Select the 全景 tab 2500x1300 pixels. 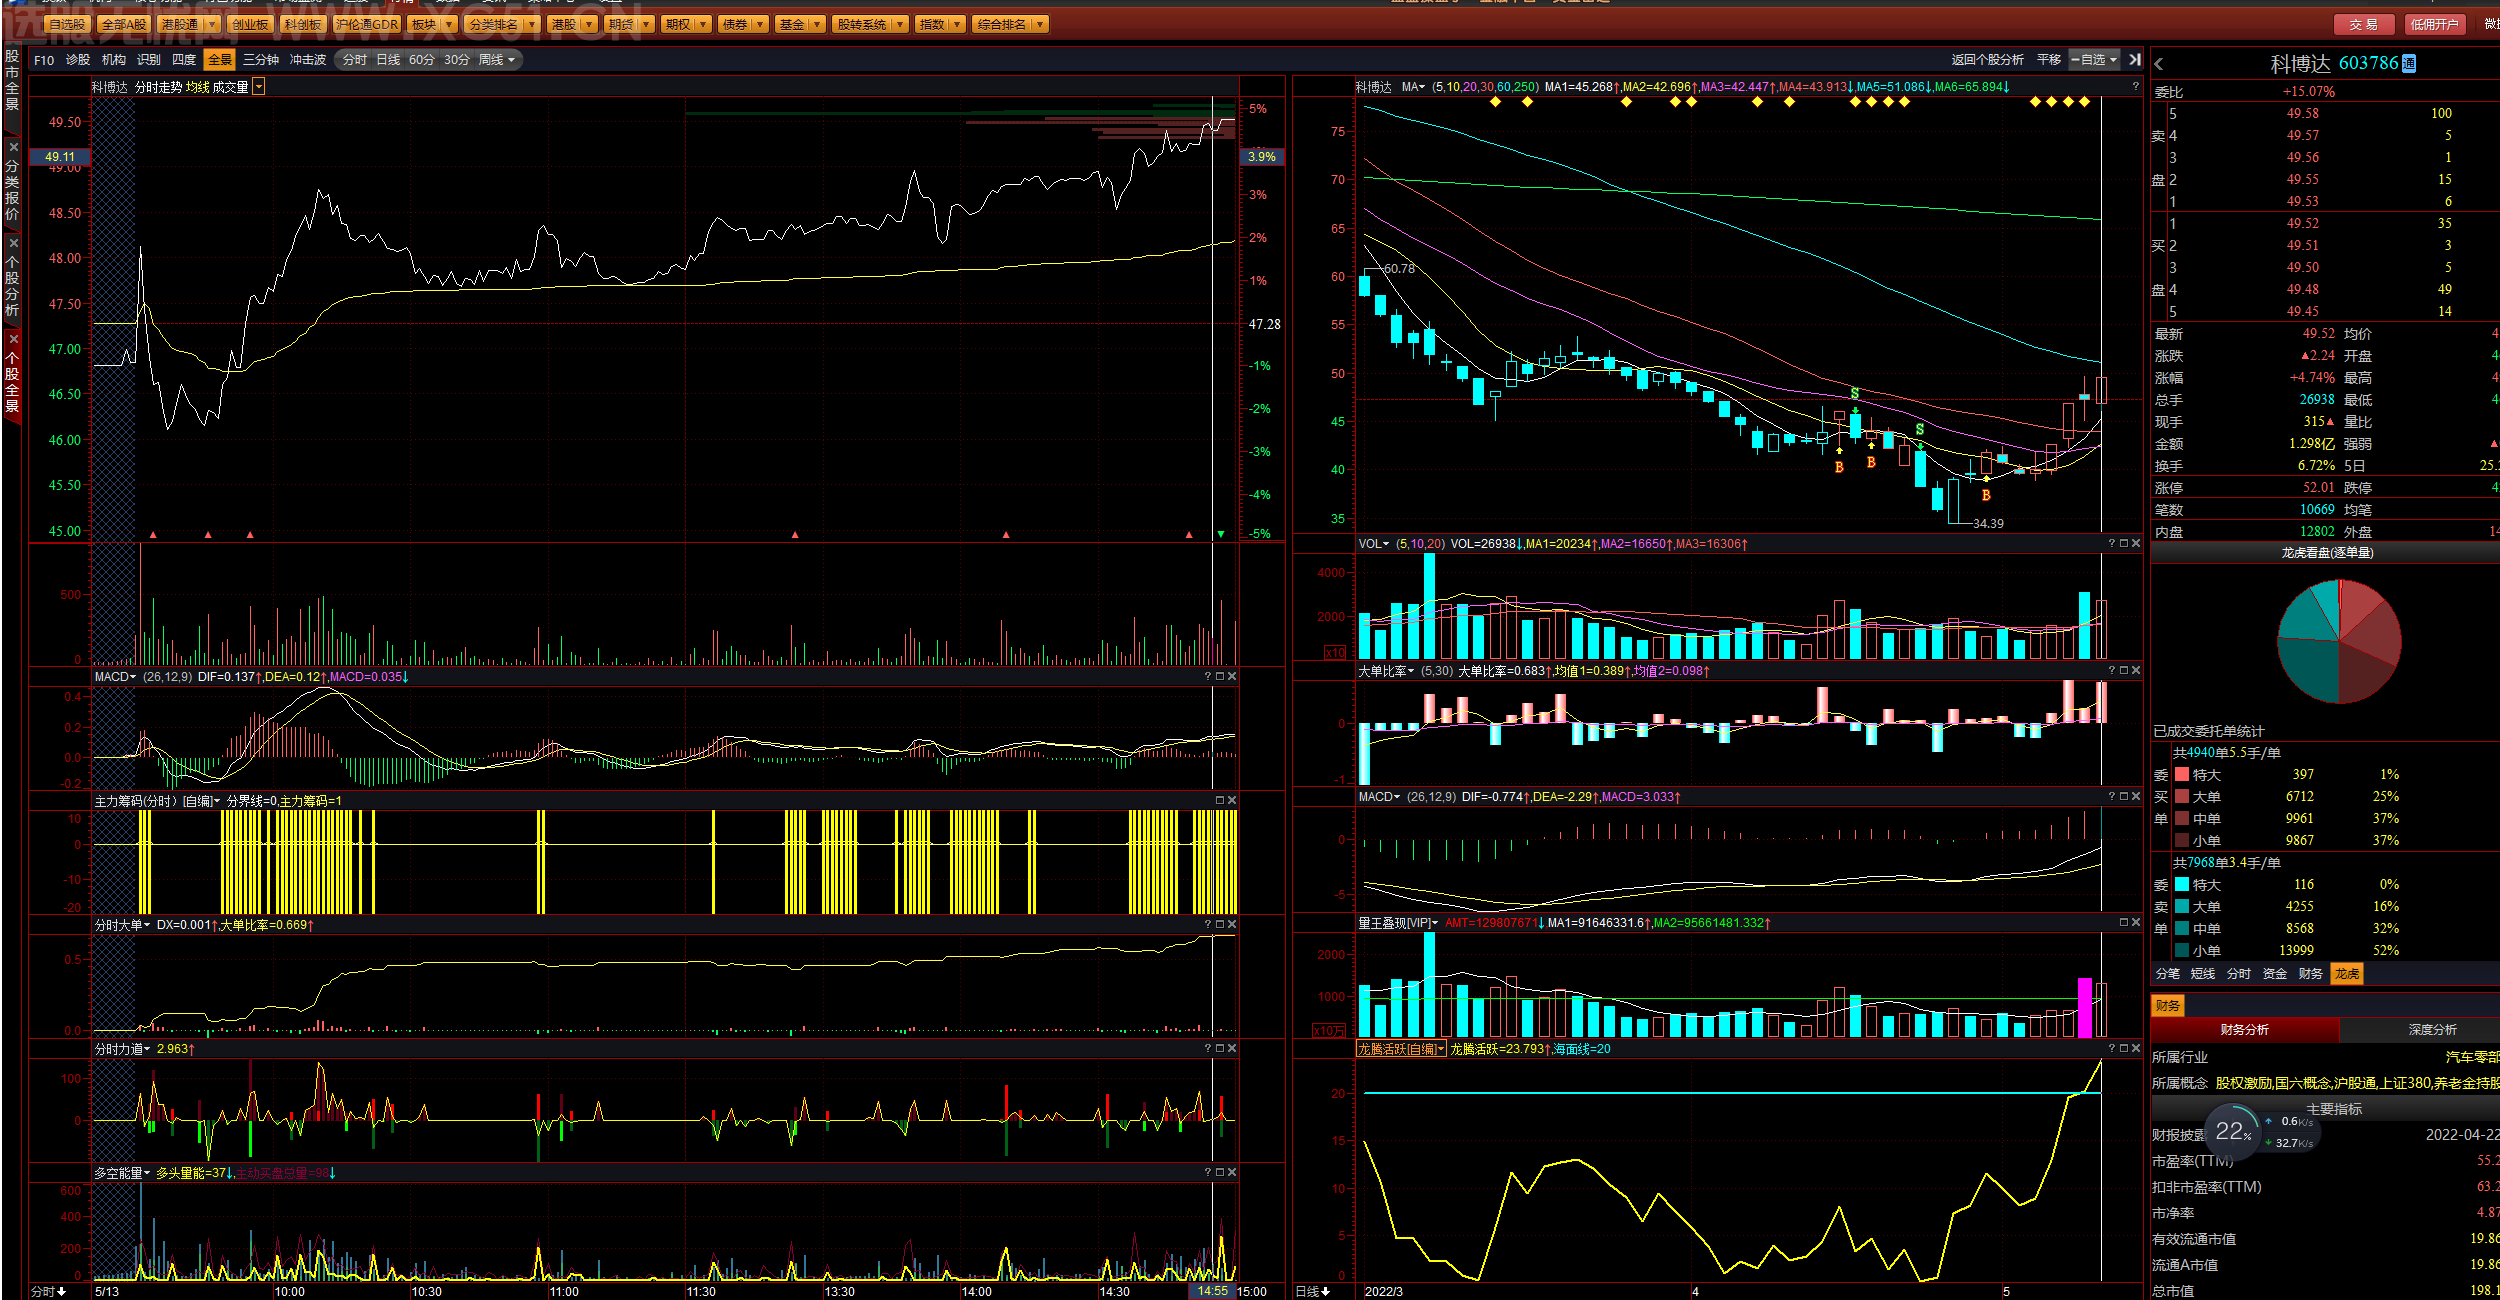219,60
